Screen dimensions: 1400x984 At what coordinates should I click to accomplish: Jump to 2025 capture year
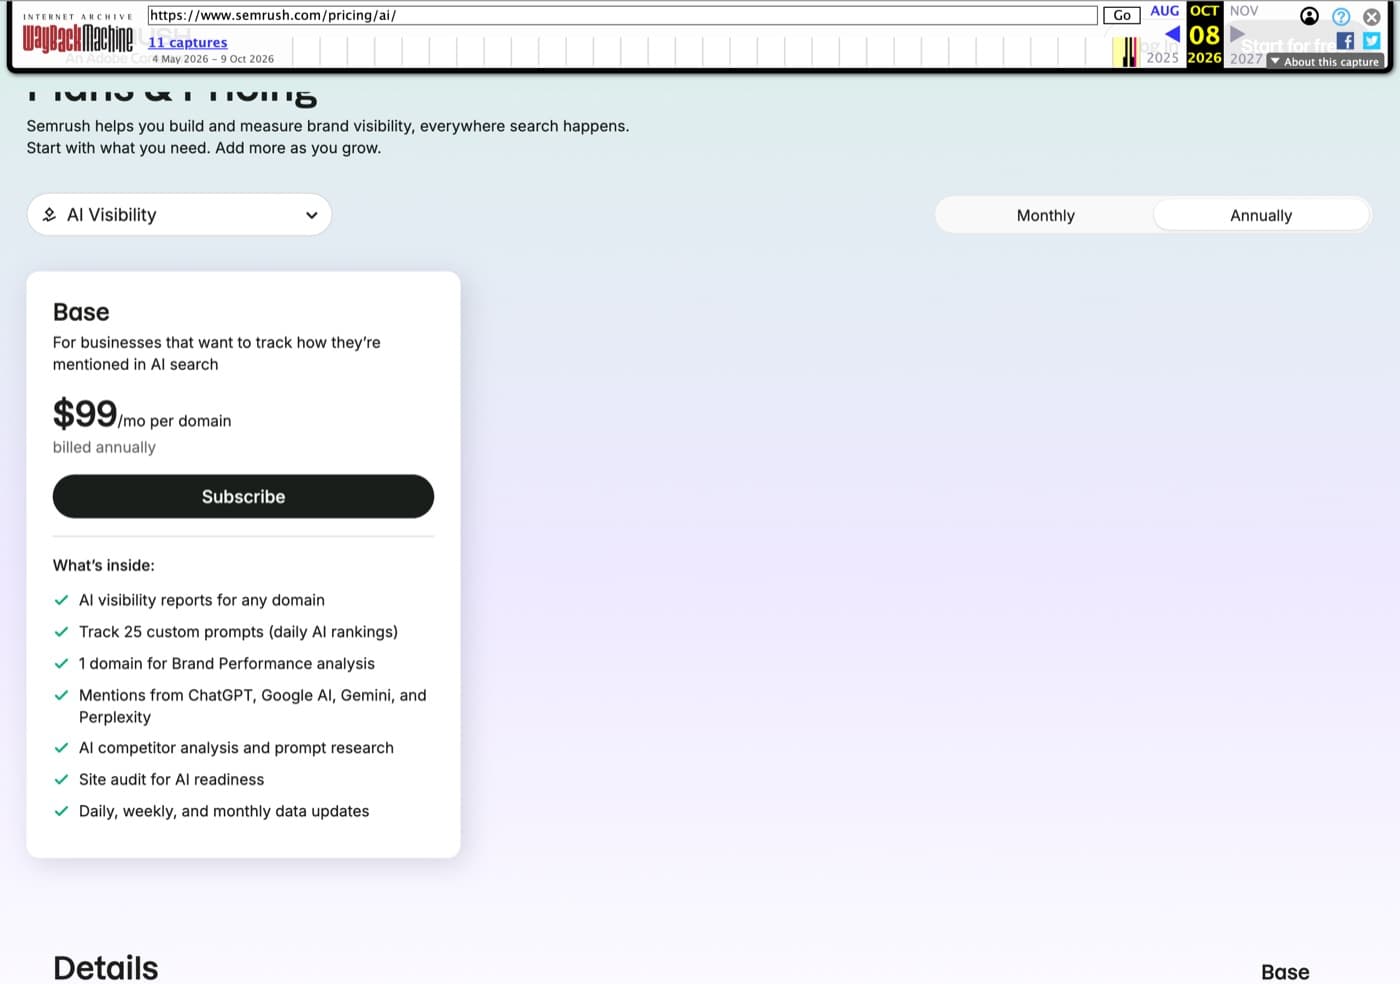(1162, 58)
